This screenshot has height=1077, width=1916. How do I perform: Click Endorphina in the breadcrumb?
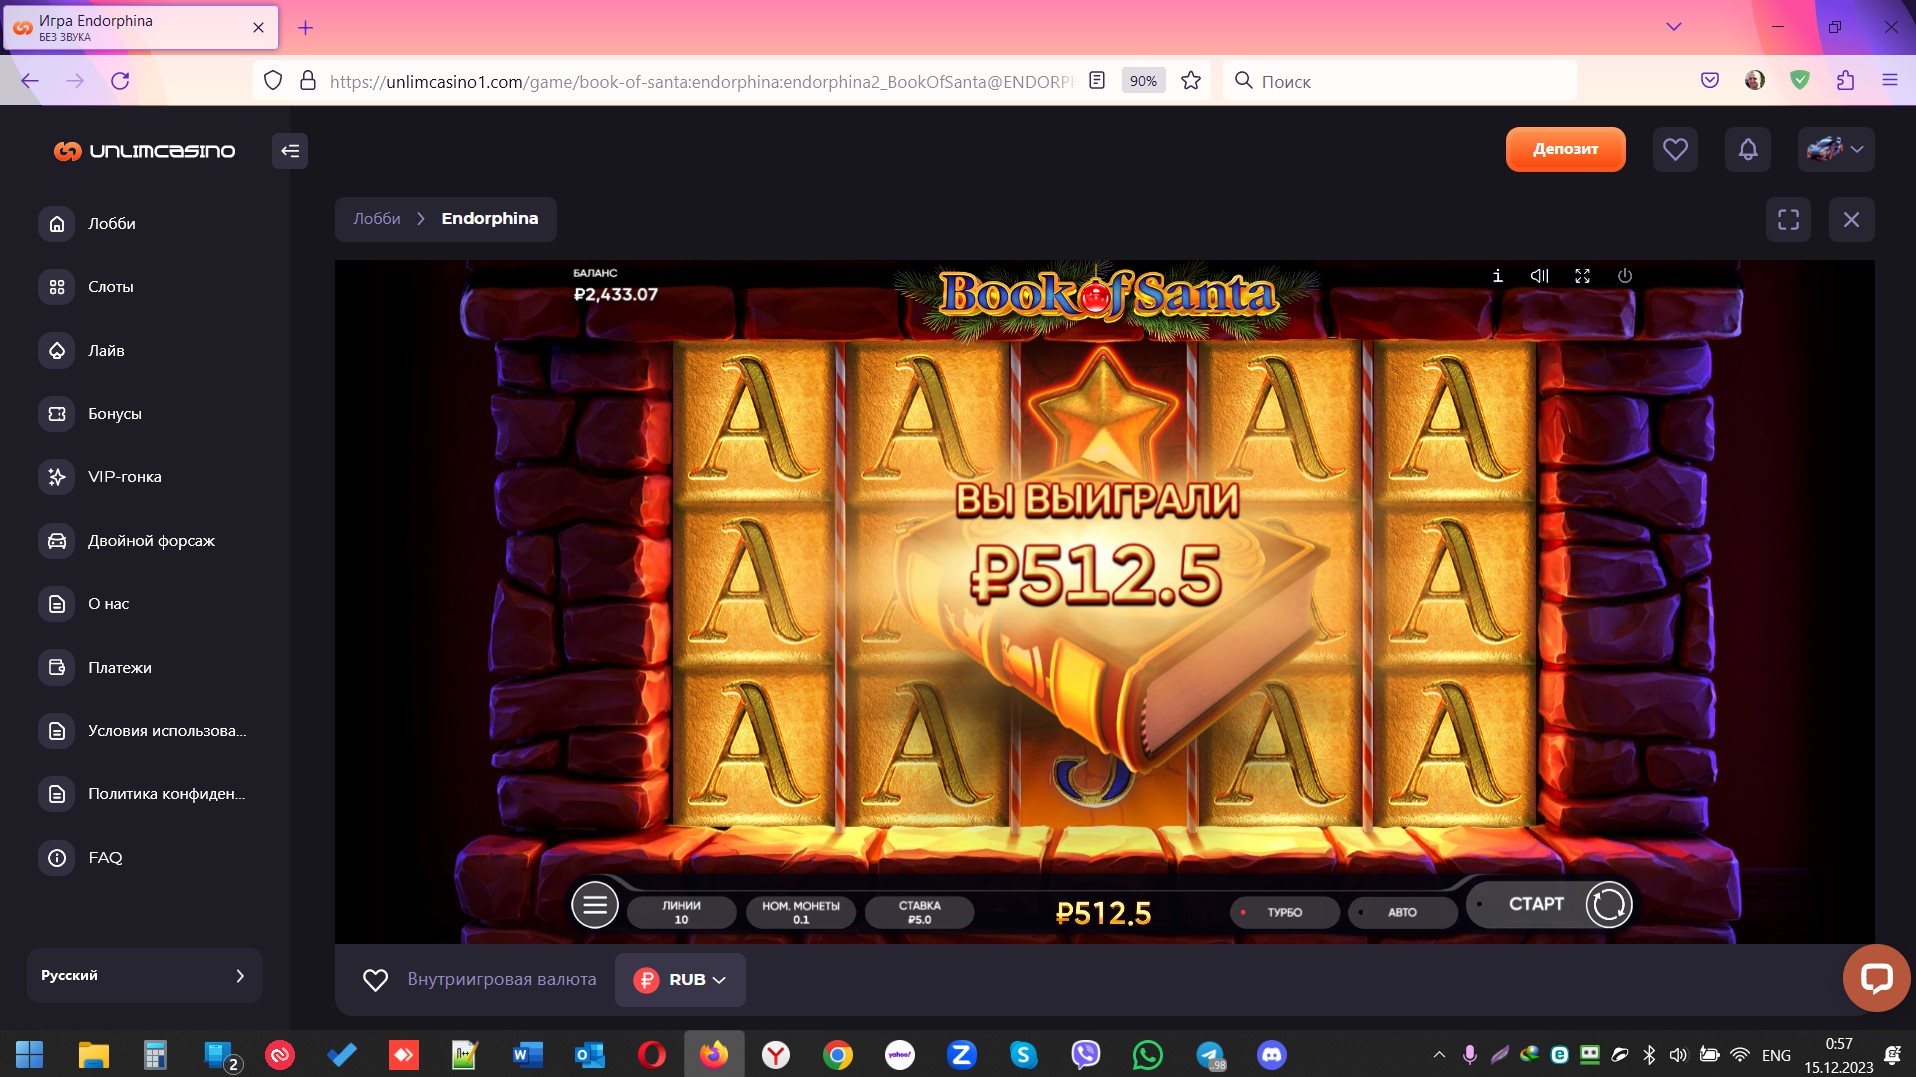point(490,219)
